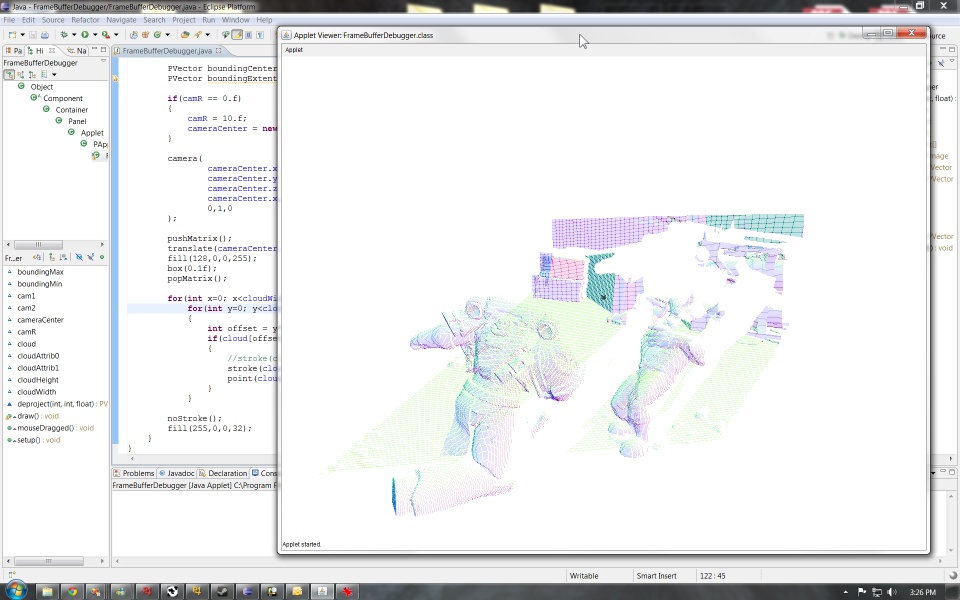Screen dimensions: 960x600
Task: Minimize the Hierarchy view panel
Action: click(x=94, y=49)
